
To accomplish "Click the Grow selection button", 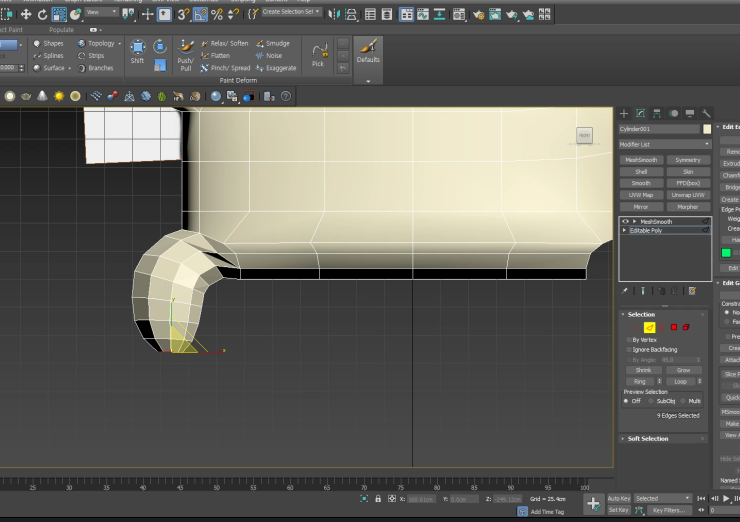I will pyautogui.click(x=686, y=370).
